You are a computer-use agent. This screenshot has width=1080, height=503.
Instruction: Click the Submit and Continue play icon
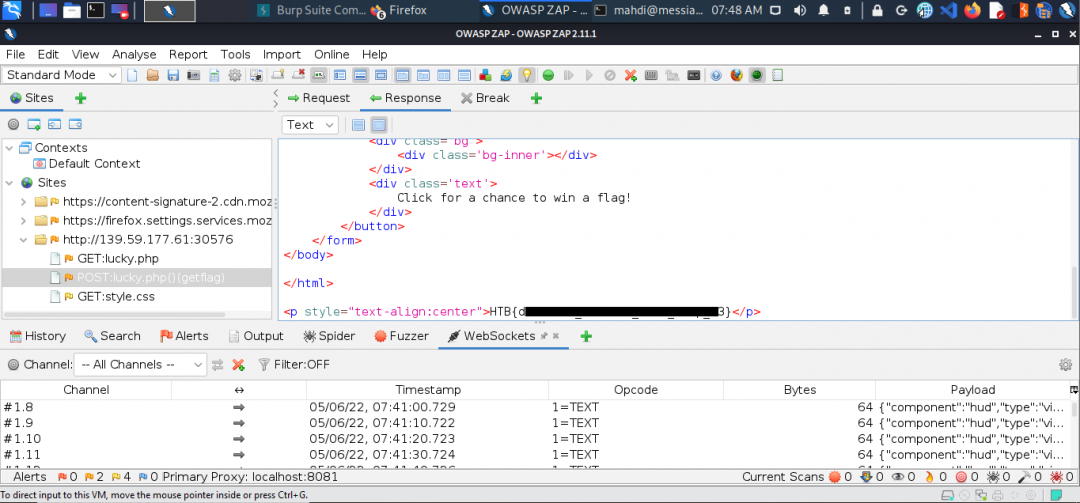pos(590,75)
